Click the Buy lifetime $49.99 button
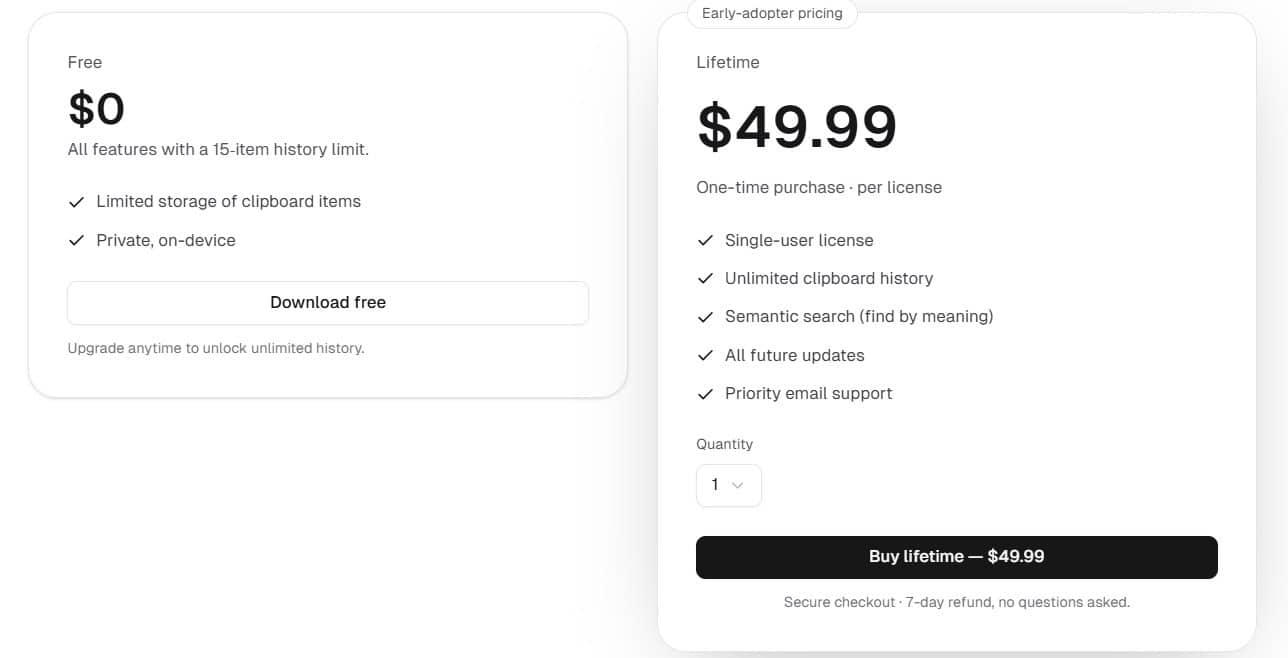This screenshot has width=1288, height=658. 956,557
